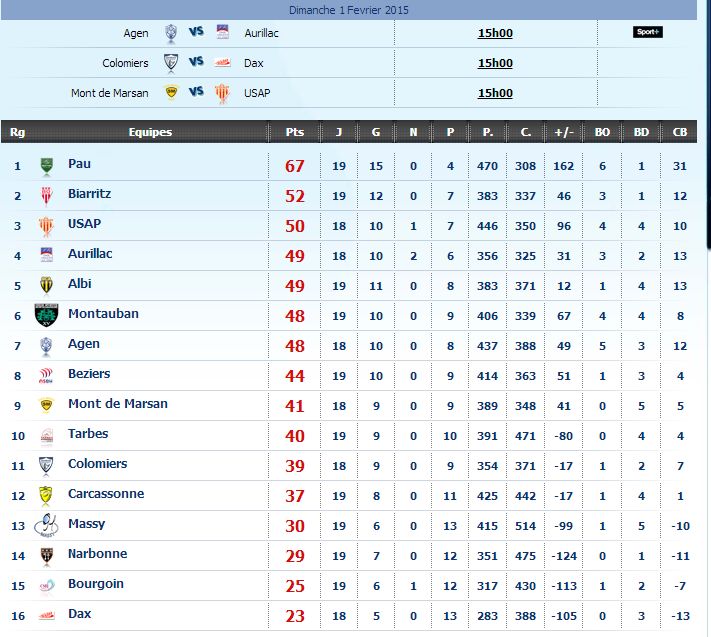Open 15h00 link for Mont de Marsan match
Image resolution: width=711 pixels, height=637 pixels.
click(x=495, y=93)
